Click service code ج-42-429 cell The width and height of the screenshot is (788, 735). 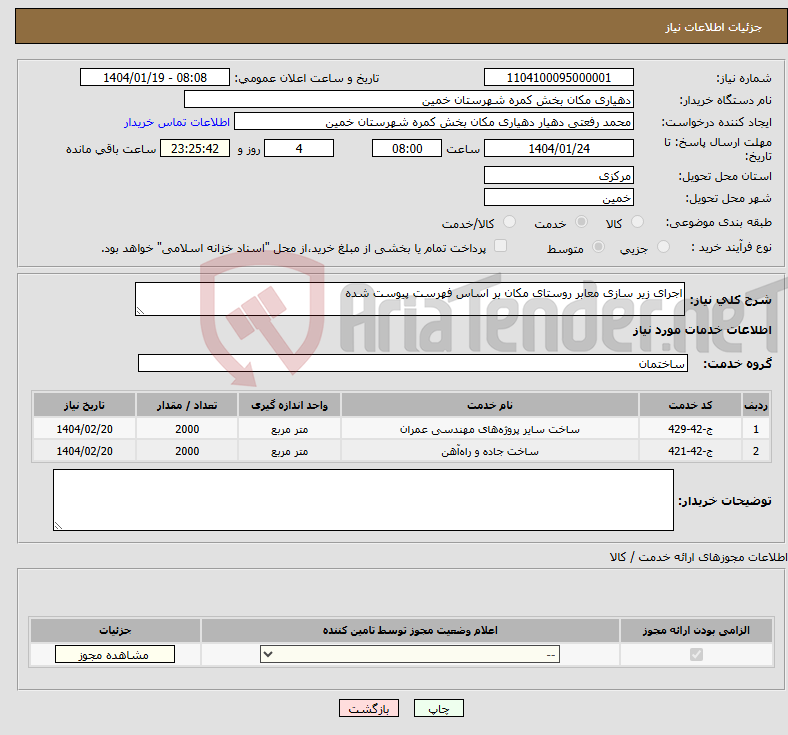pos(691,429)
